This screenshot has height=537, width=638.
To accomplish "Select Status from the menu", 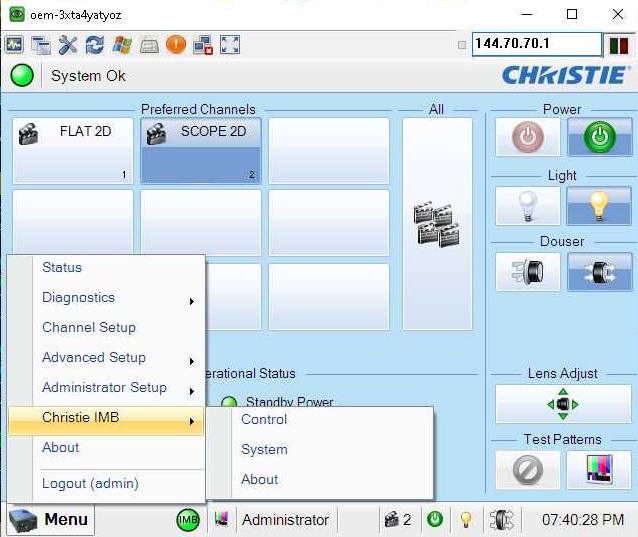I will (x=106, y=268).
